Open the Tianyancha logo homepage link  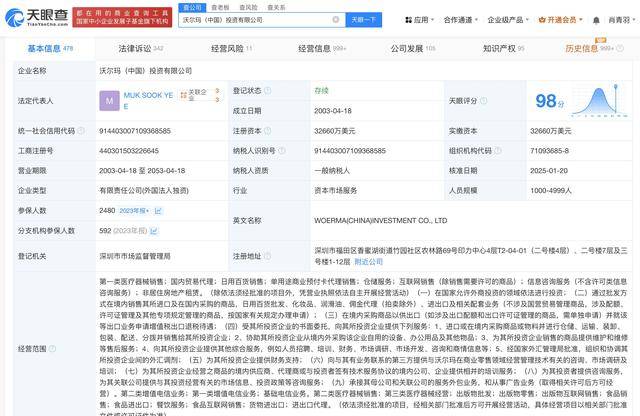tap(37, 17)
